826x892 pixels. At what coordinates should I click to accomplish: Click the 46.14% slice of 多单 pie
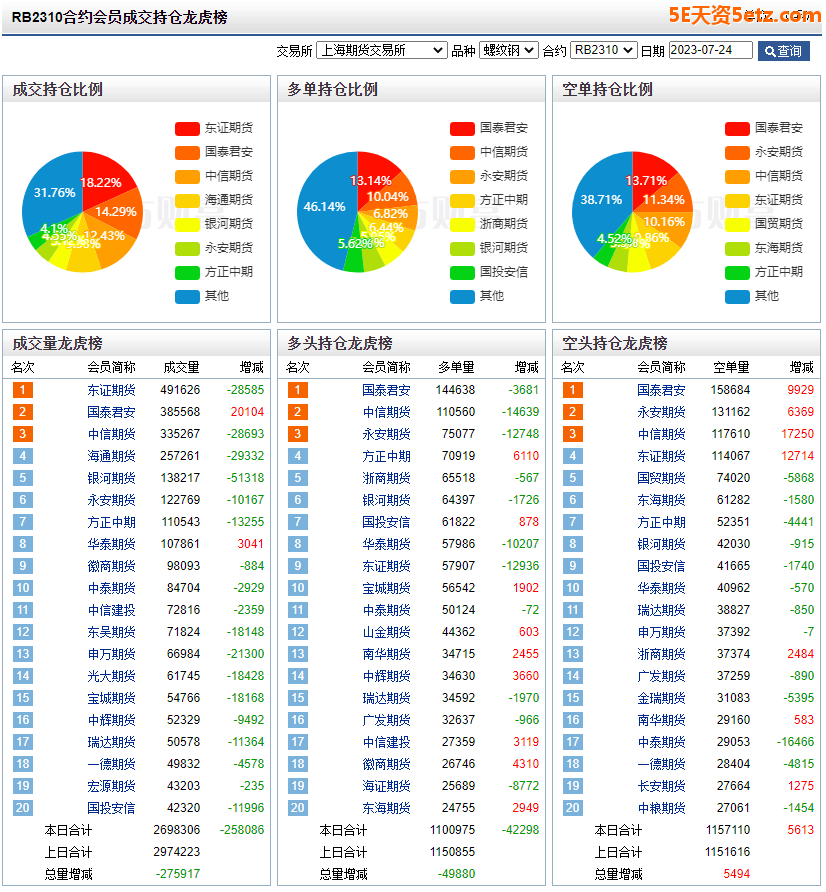click(323, 208)
